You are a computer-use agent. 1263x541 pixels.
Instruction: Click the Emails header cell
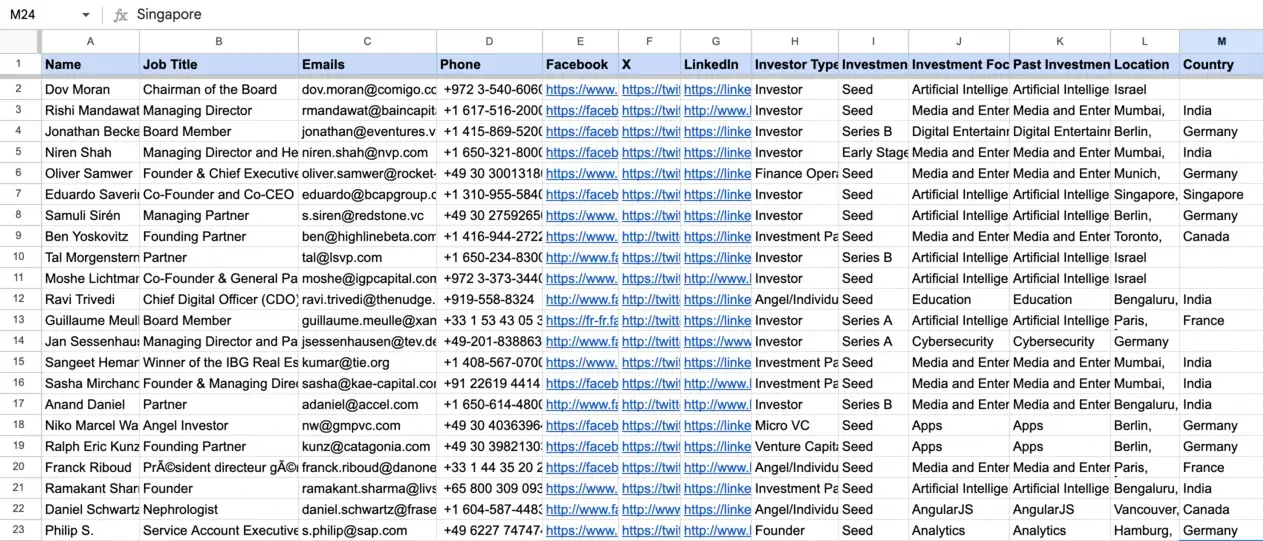[x=367, y=64]
